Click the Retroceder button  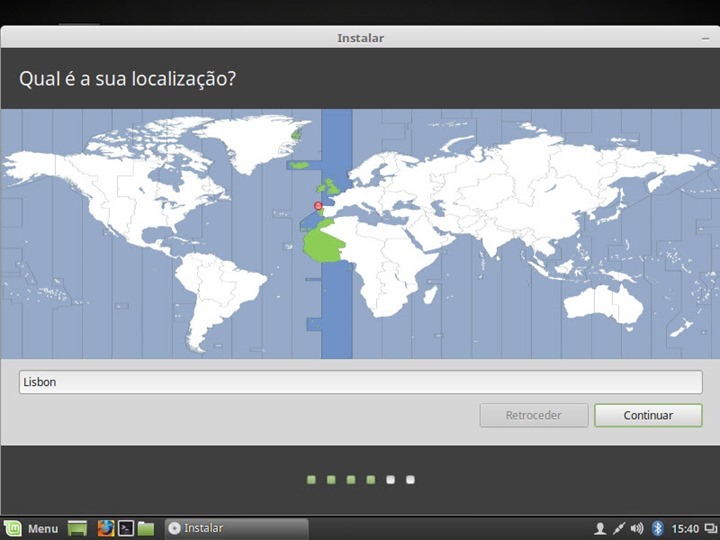(x=534, y=415)
